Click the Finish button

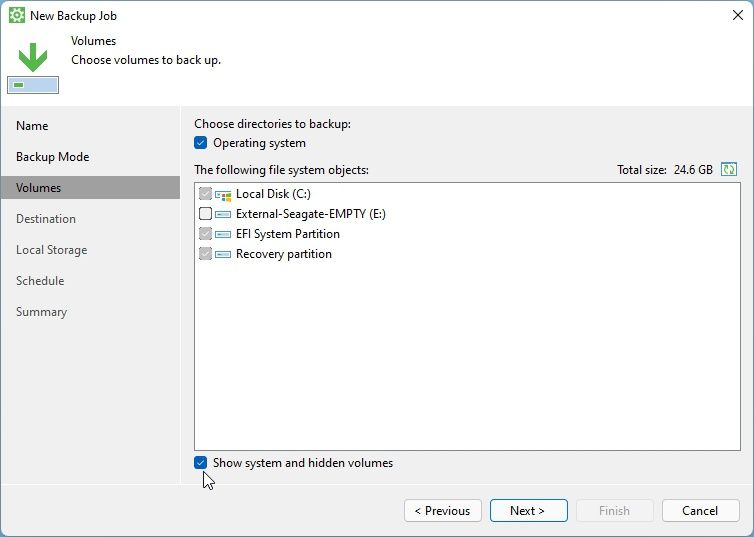point(615,511)
